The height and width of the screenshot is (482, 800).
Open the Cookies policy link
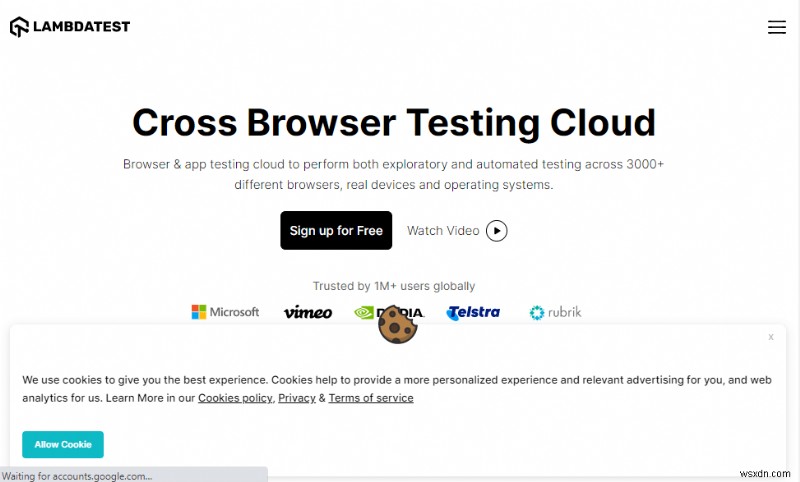pyautogui.click(x=235, y=398)
